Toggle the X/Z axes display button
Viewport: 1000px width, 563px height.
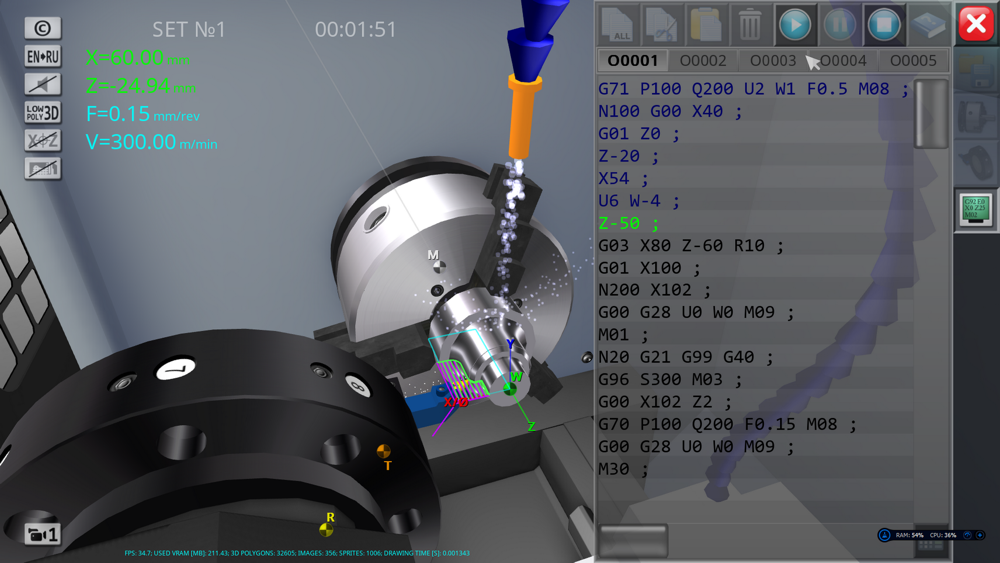pos(43,140)
